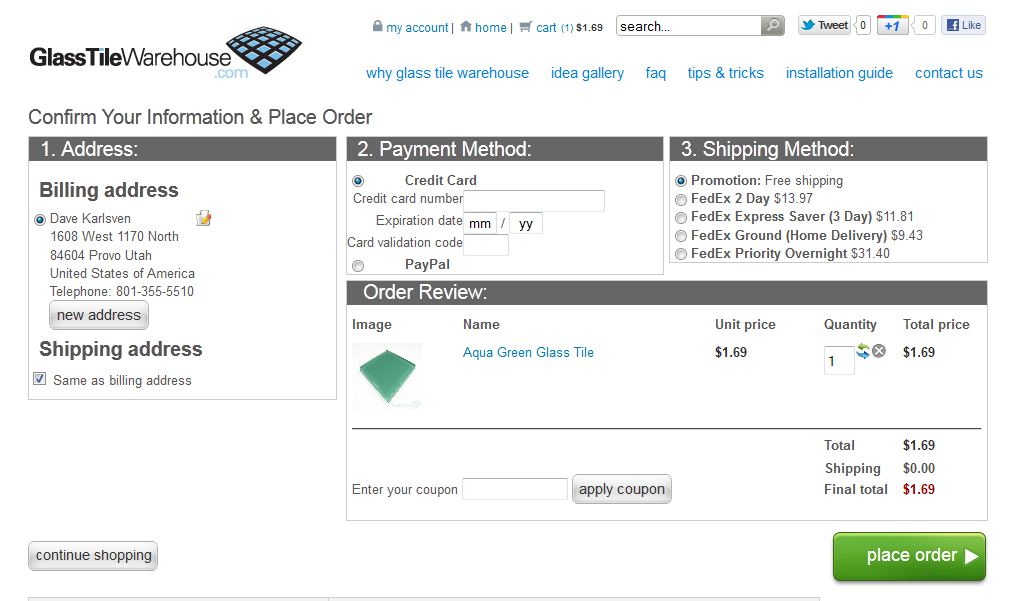Remove Aqua Green Glass Tile item
This screenshot has width=1022, height=601.
point(879,351)
